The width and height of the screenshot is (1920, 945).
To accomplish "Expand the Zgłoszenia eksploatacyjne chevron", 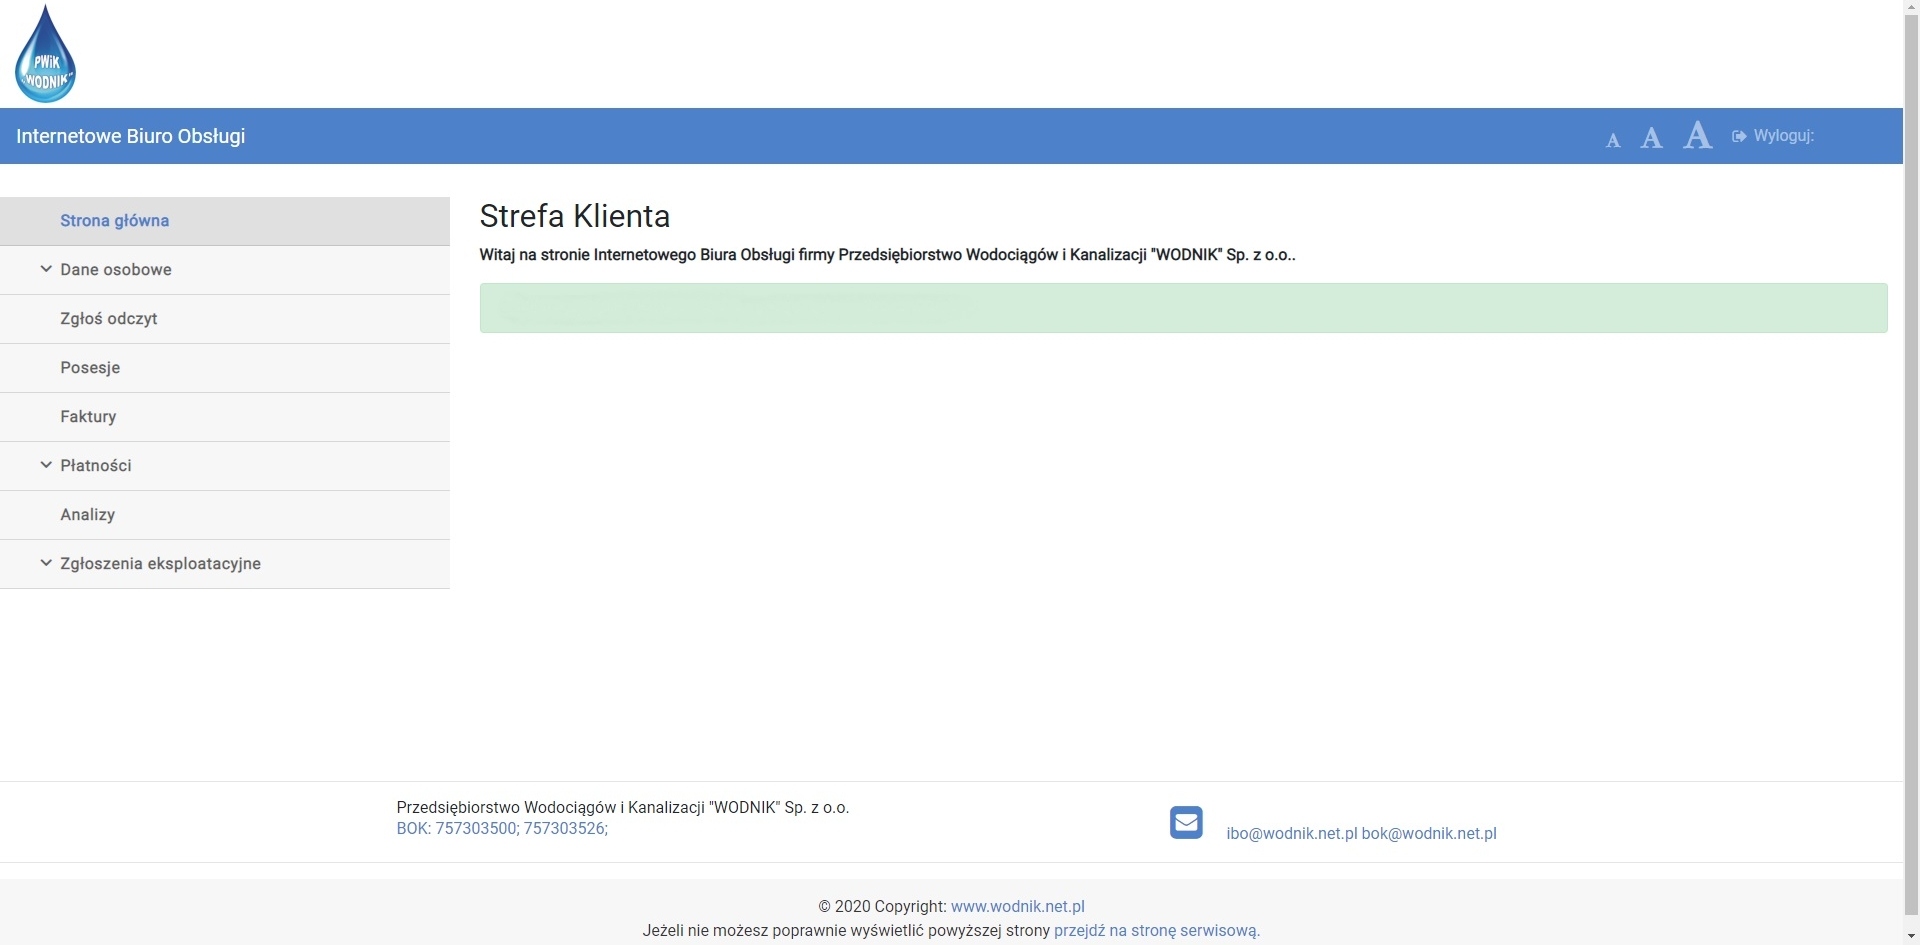I will (46, 563).
